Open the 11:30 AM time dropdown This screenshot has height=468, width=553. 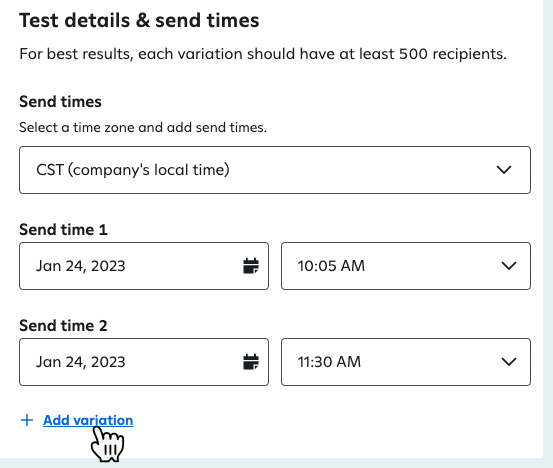click(x=406, y=362)
